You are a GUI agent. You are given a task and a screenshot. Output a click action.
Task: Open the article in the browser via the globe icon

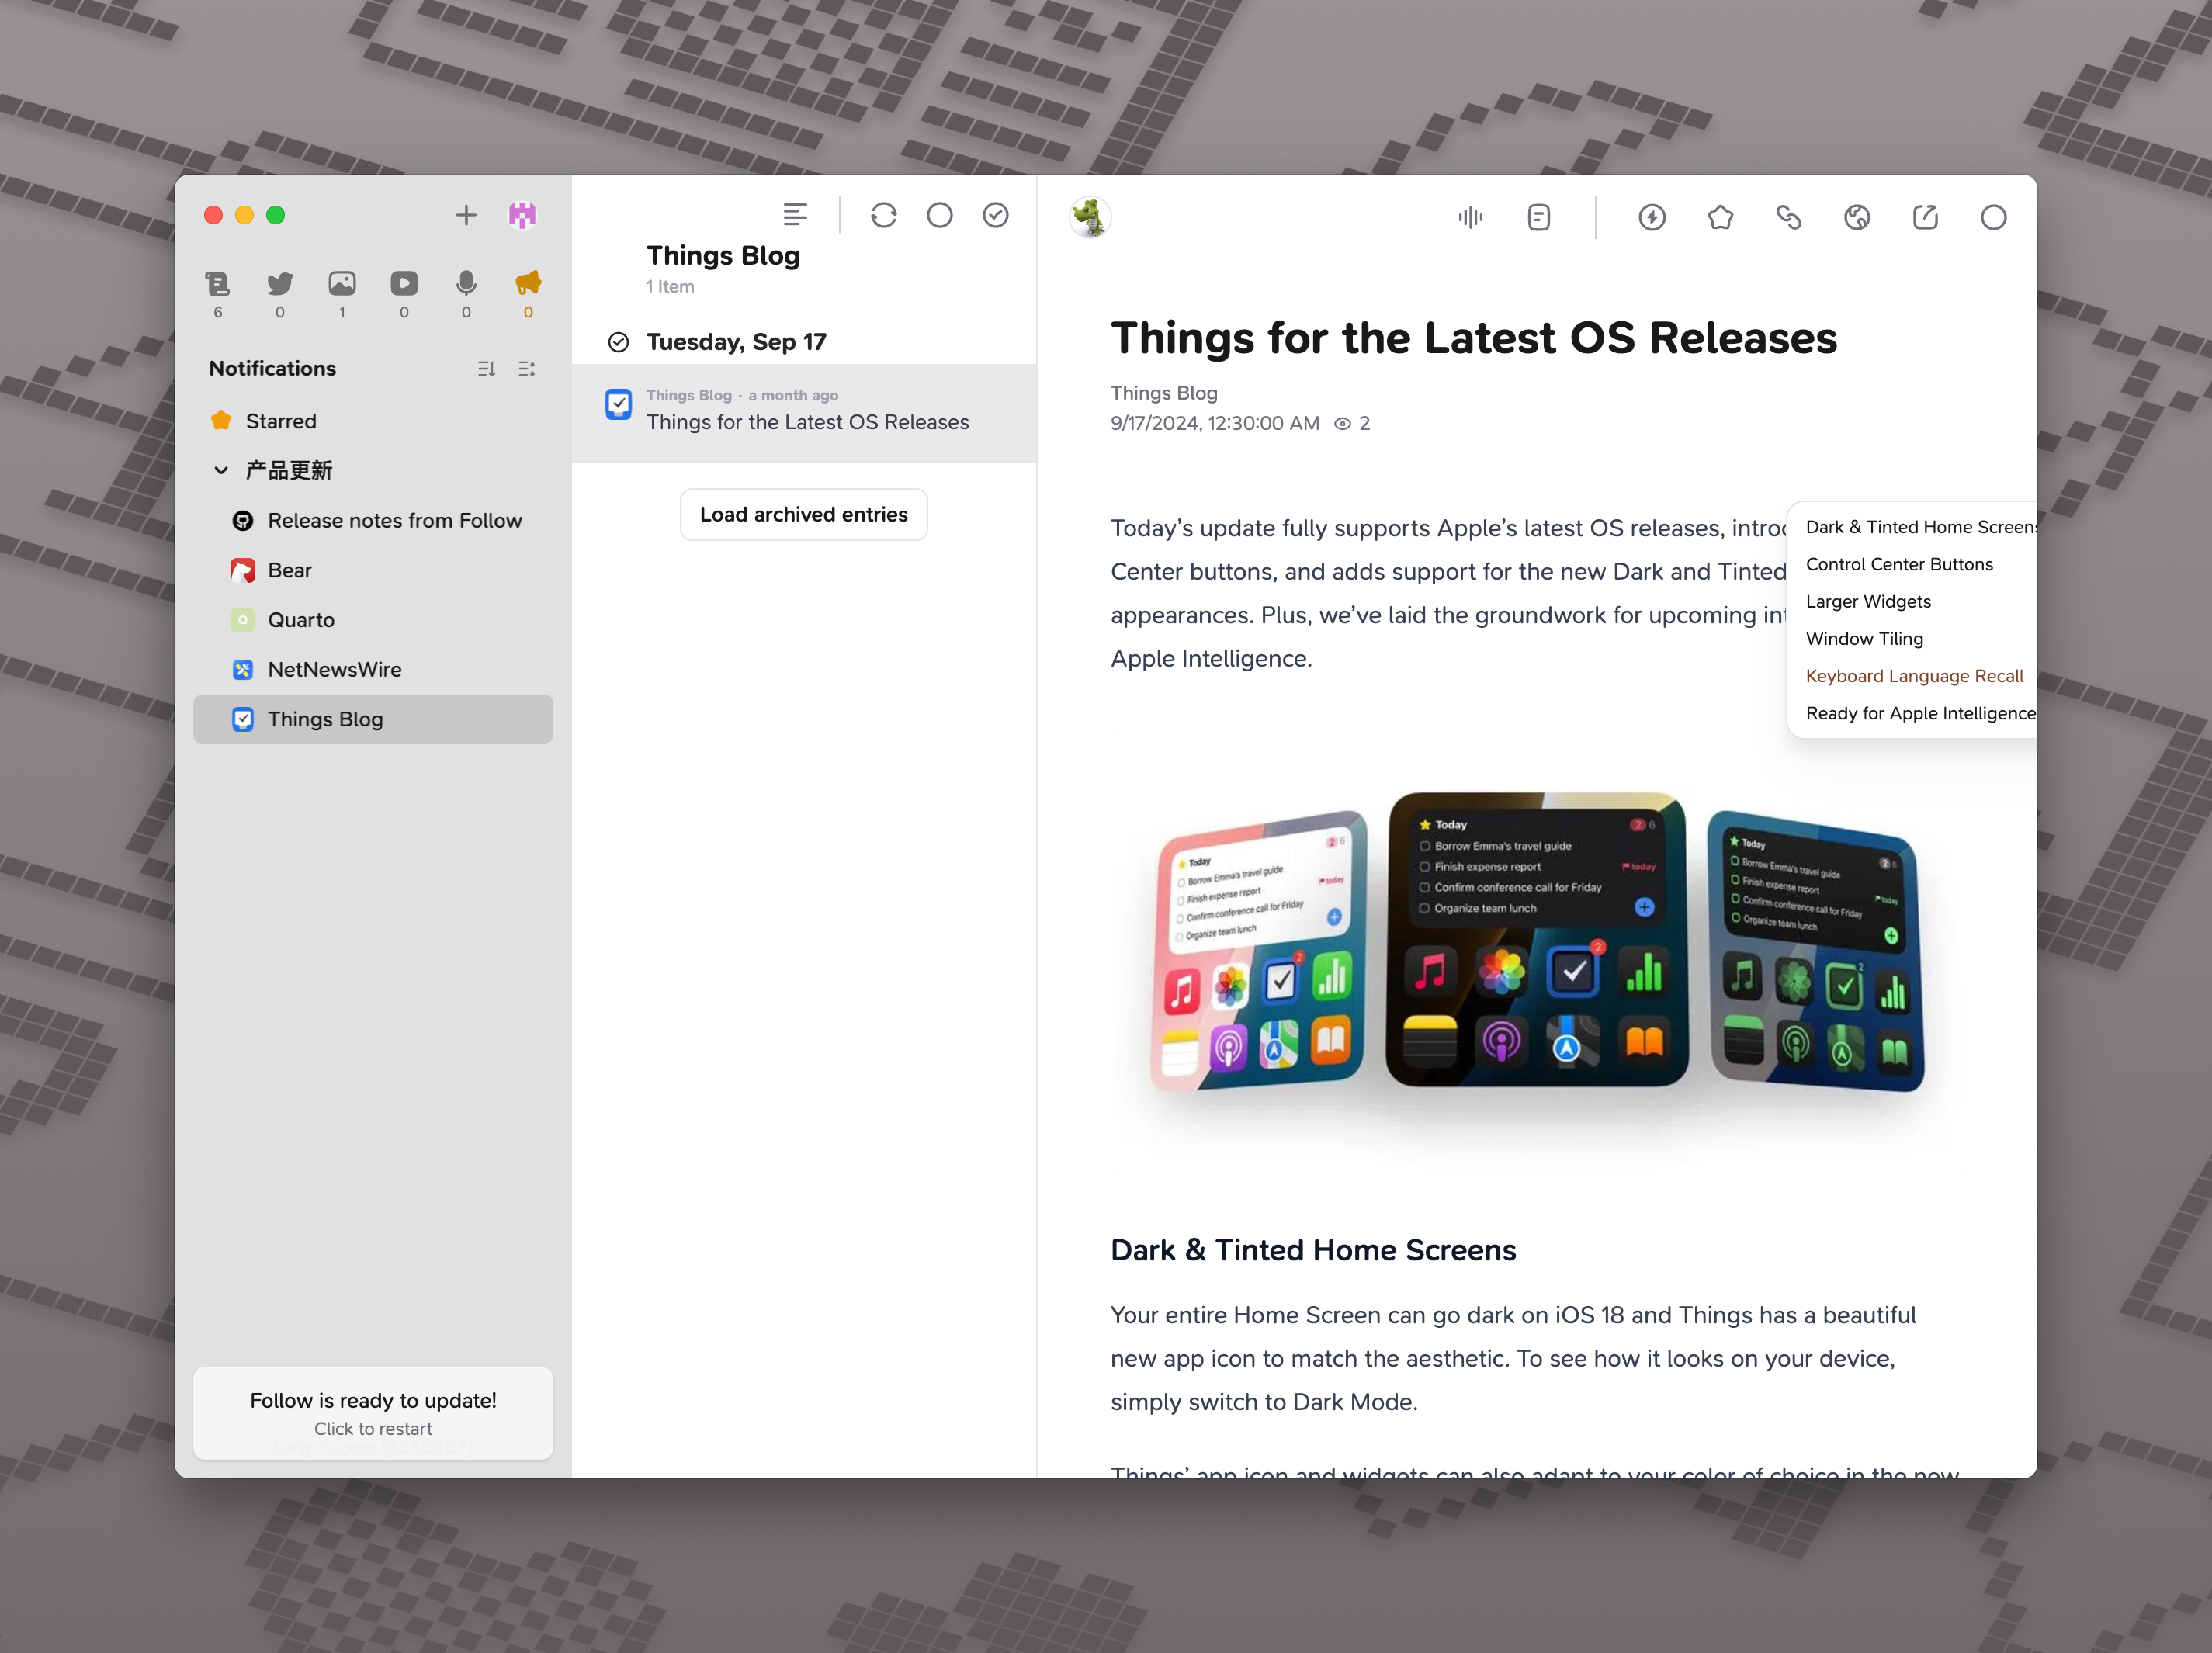[1857, 217]
